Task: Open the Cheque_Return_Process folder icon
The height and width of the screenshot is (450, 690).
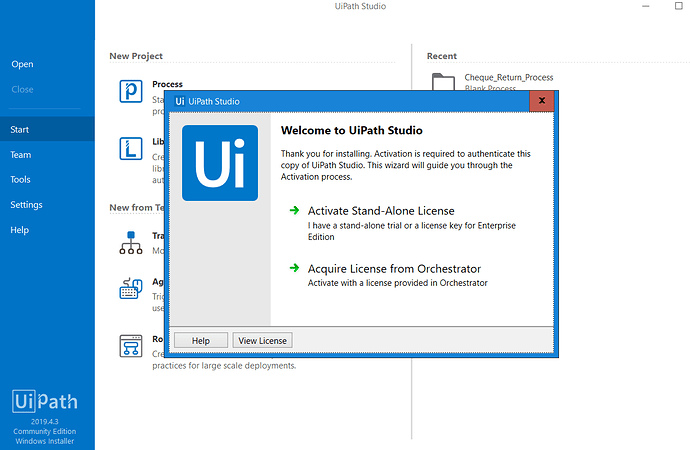Action: (443, 81)
